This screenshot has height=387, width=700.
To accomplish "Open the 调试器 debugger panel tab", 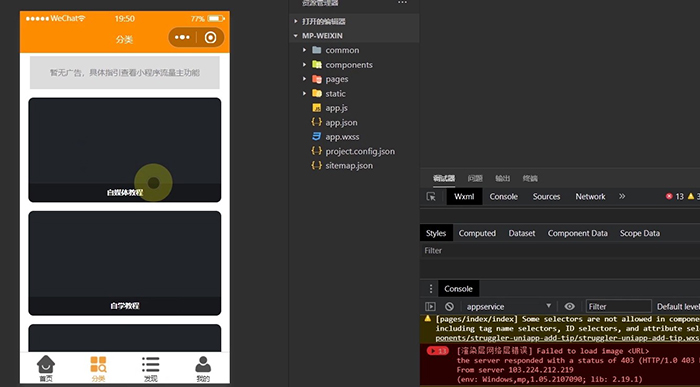I will (444, 179).
